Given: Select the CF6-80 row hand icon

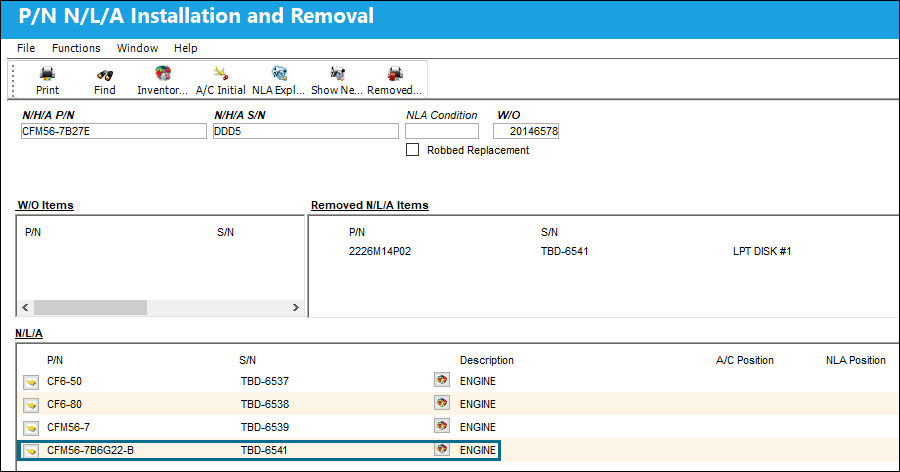Looking at the screenshot, I should (x=31, y=405).
